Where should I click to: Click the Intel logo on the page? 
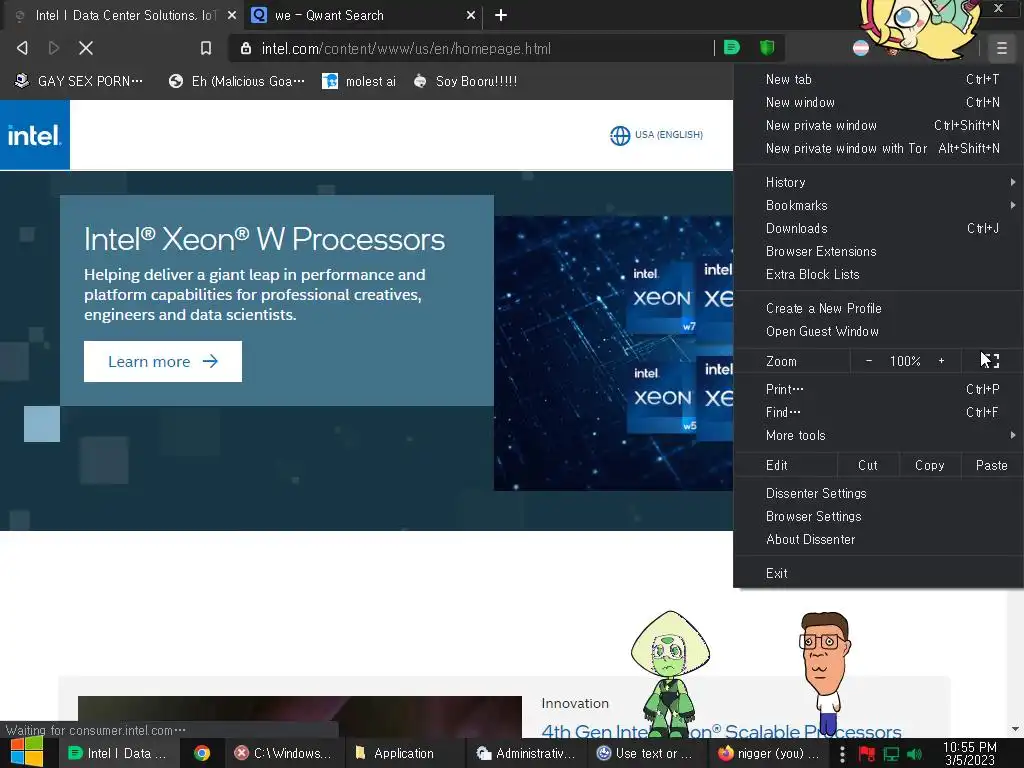click(x=35, y=135)
